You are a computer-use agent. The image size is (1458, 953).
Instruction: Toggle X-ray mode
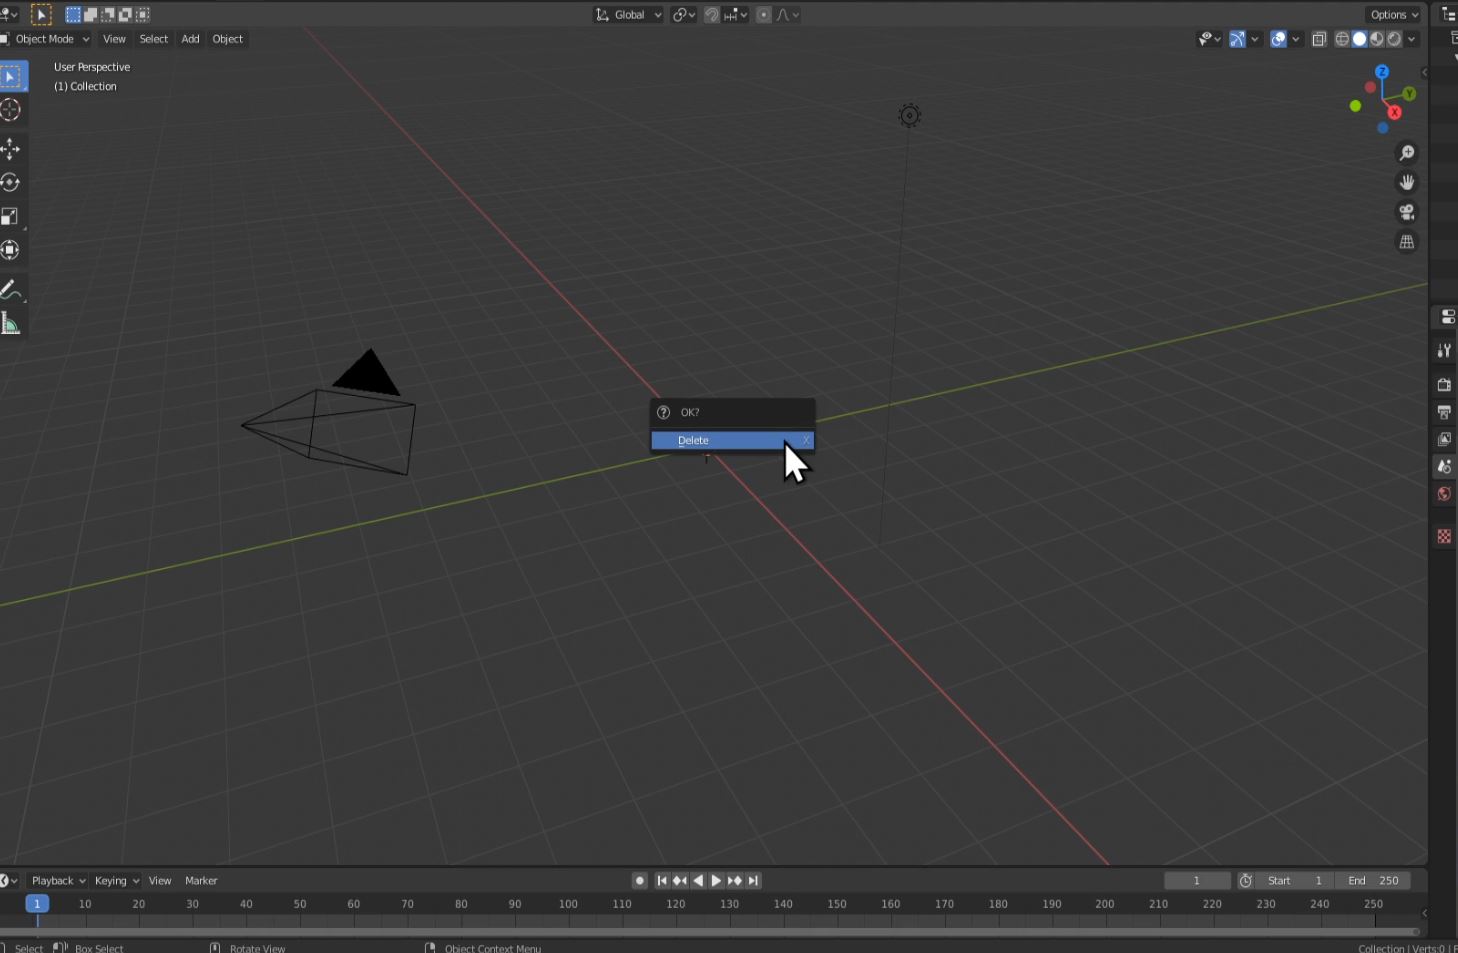coord(1319,39)
